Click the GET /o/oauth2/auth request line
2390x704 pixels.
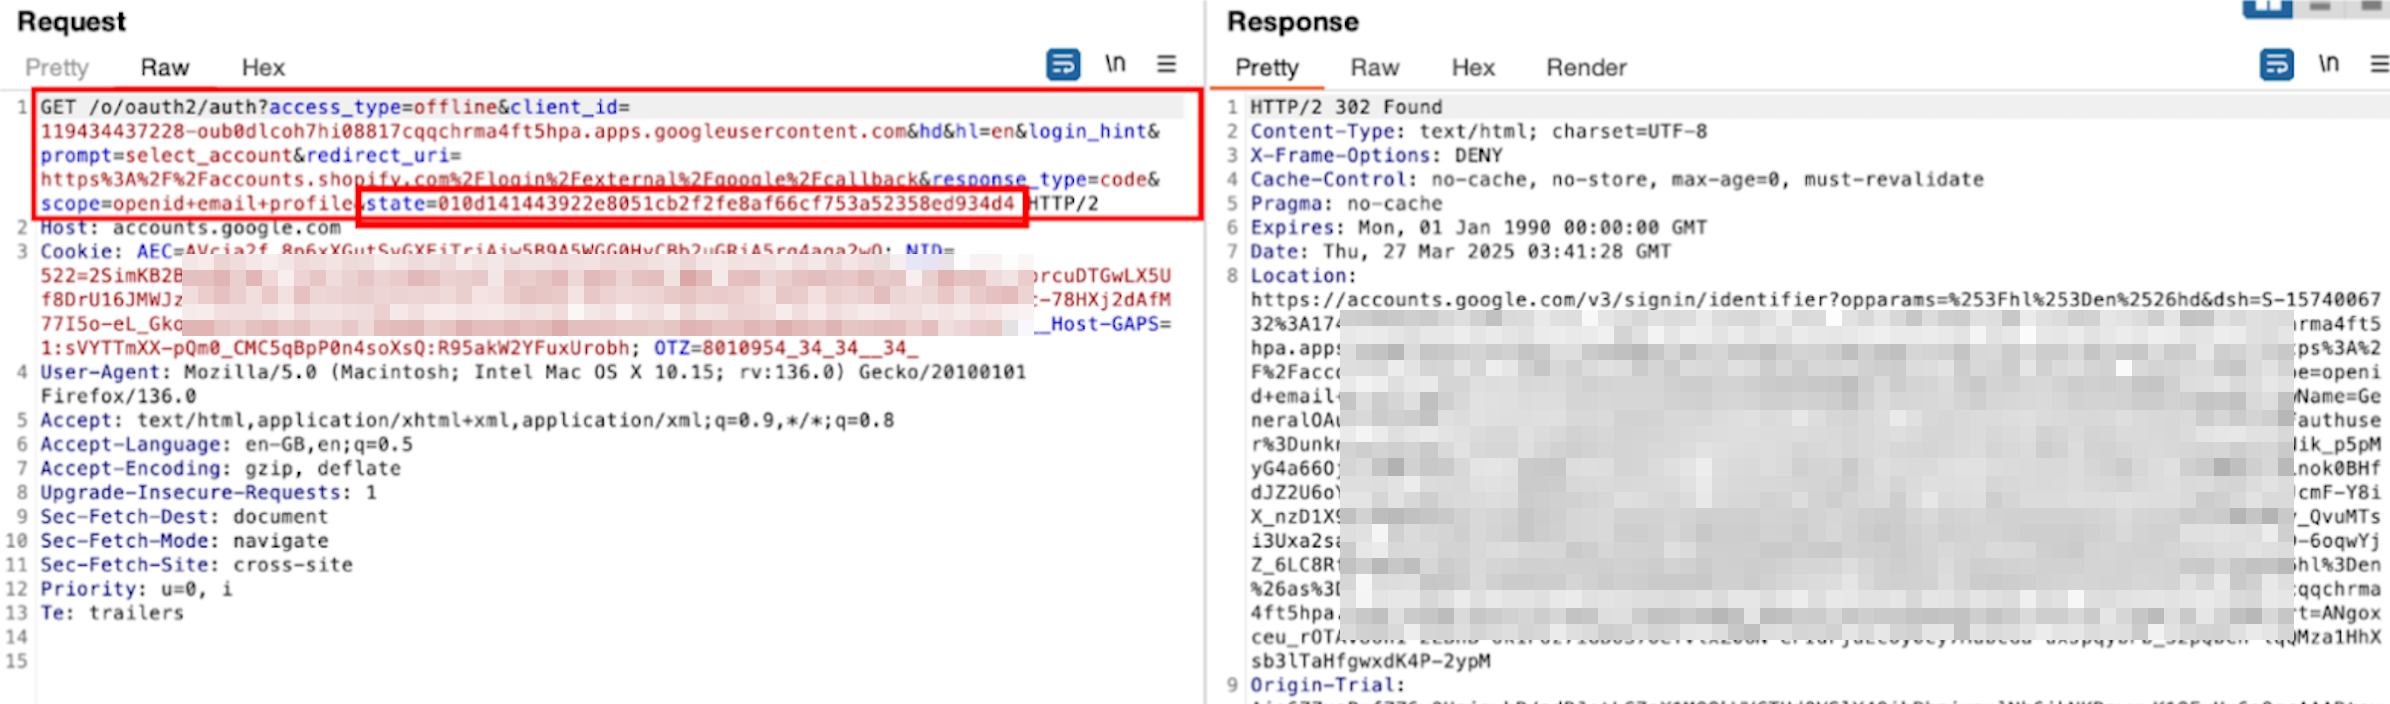335,107
